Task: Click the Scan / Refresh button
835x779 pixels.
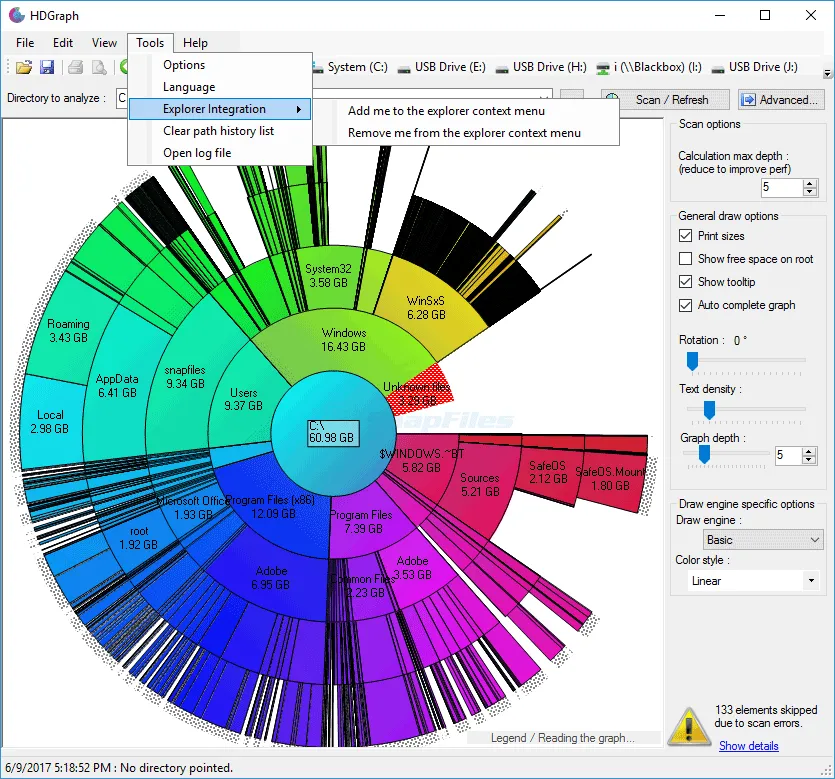Action: coord(665,100)
